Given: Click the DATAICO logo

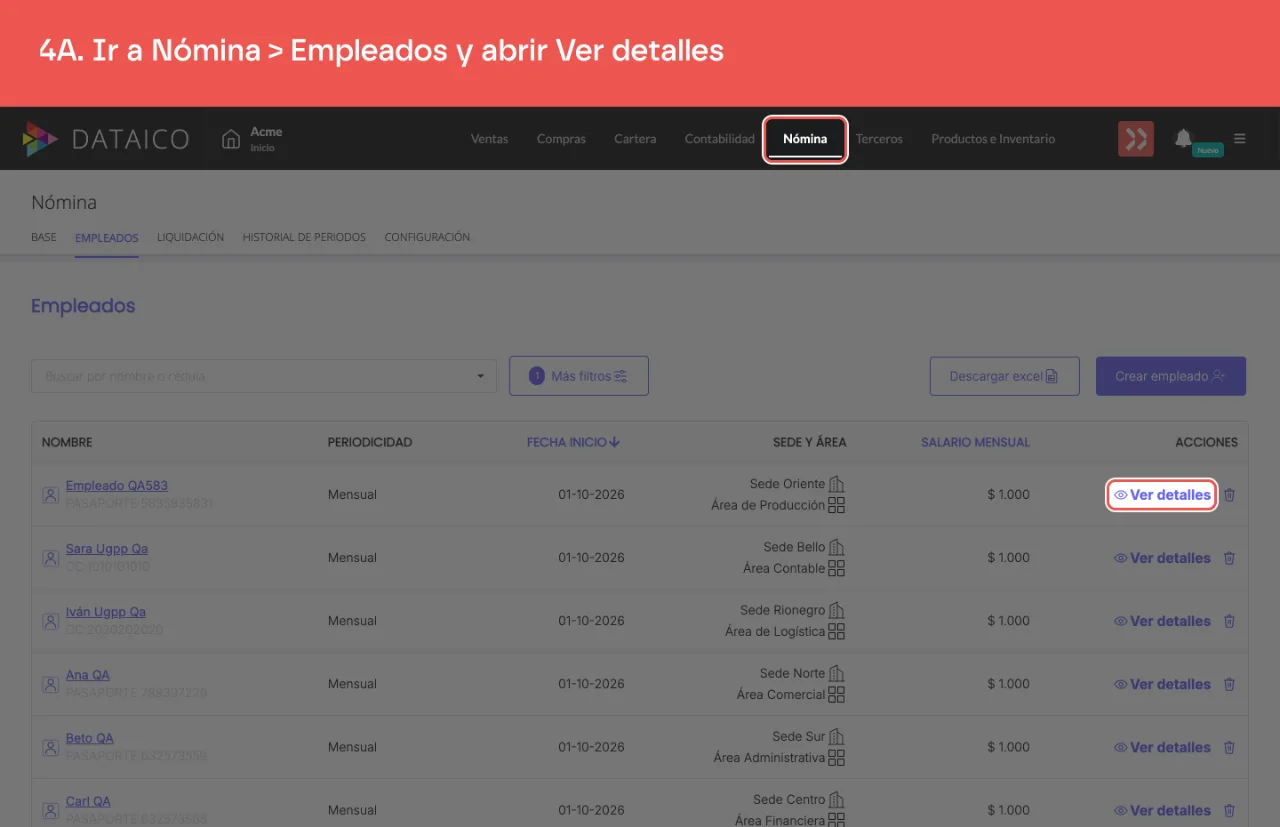Looking at the screenshot, I should point(106,139).
